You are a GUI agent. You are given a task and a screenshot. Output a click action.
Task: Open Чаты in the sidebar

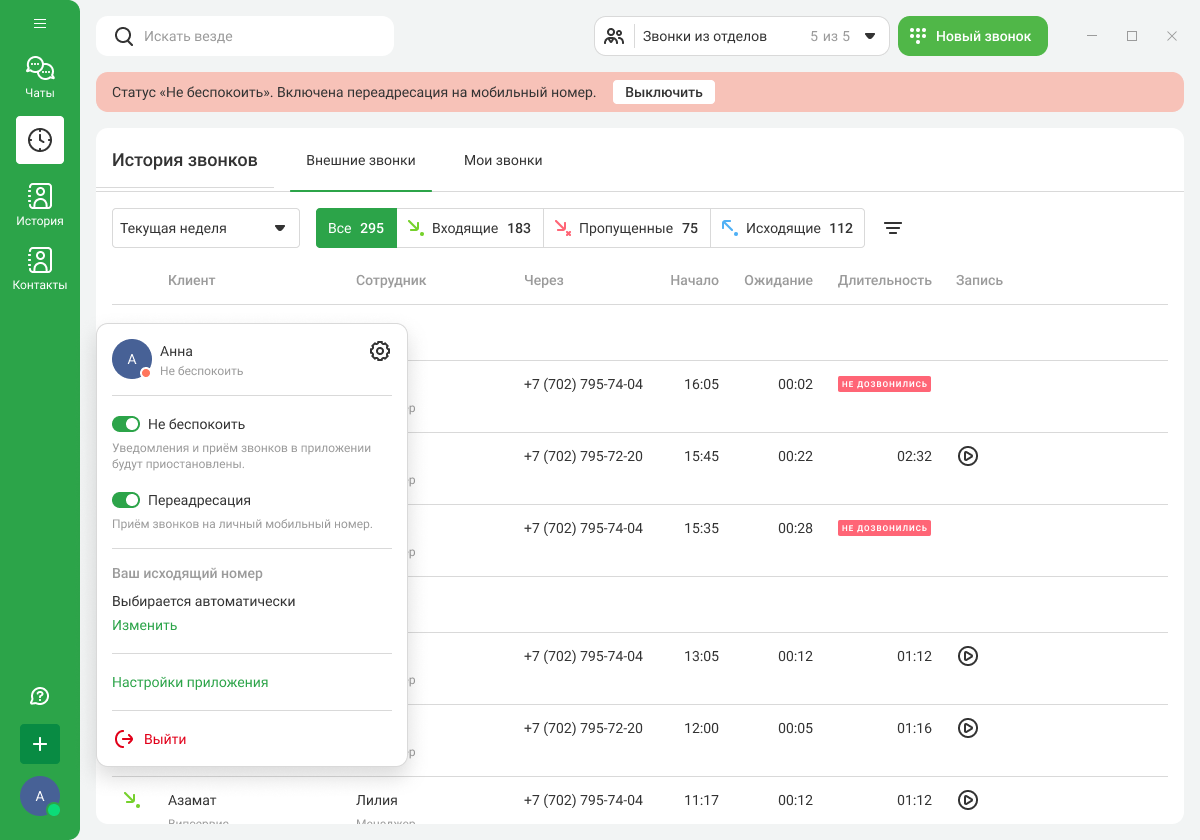pyautogui.click(x=40, y=77)
